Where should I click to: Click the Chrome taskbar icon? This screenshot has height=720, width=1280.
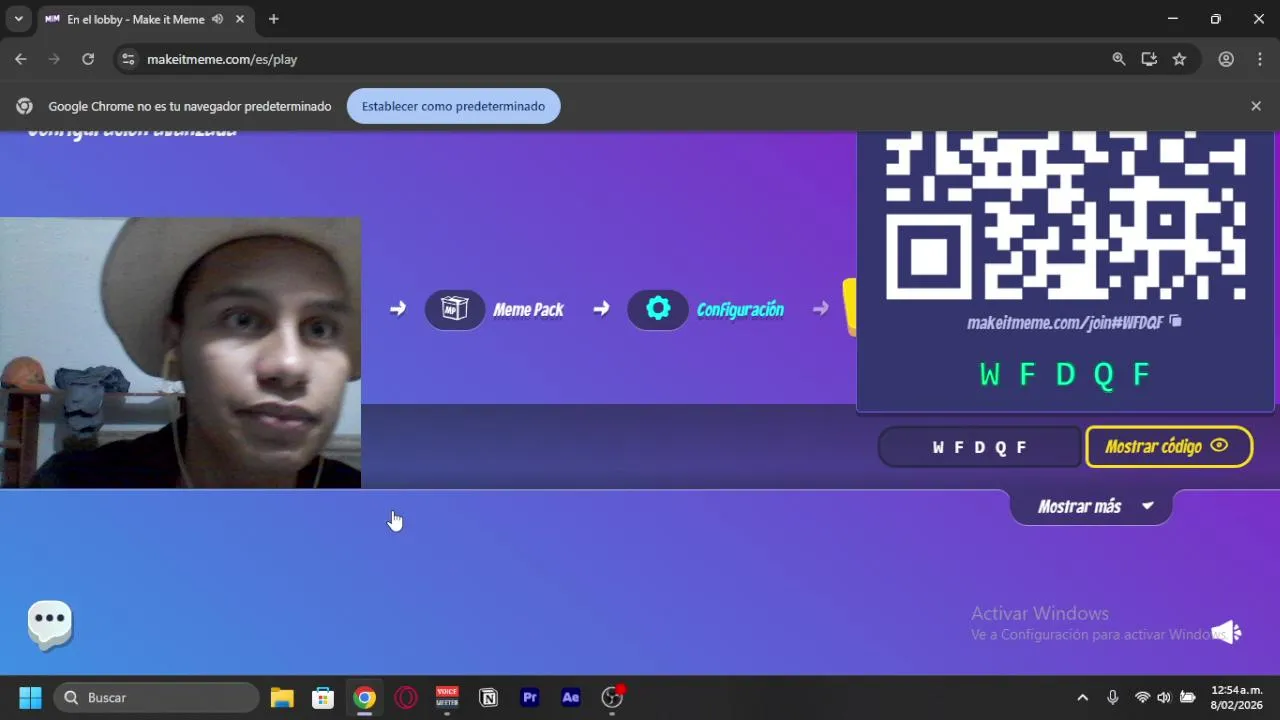364,697
